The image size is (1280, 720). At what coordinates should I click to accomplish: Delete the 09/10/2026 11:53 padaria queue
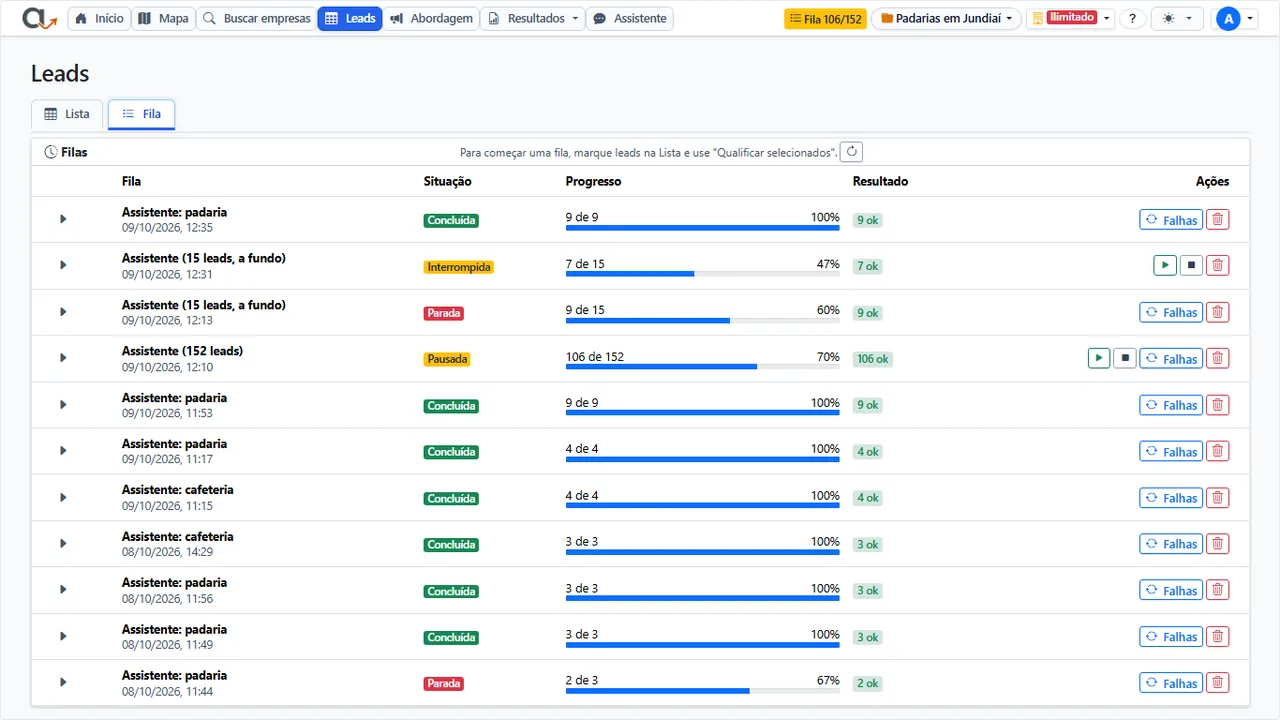[1217, 405]
